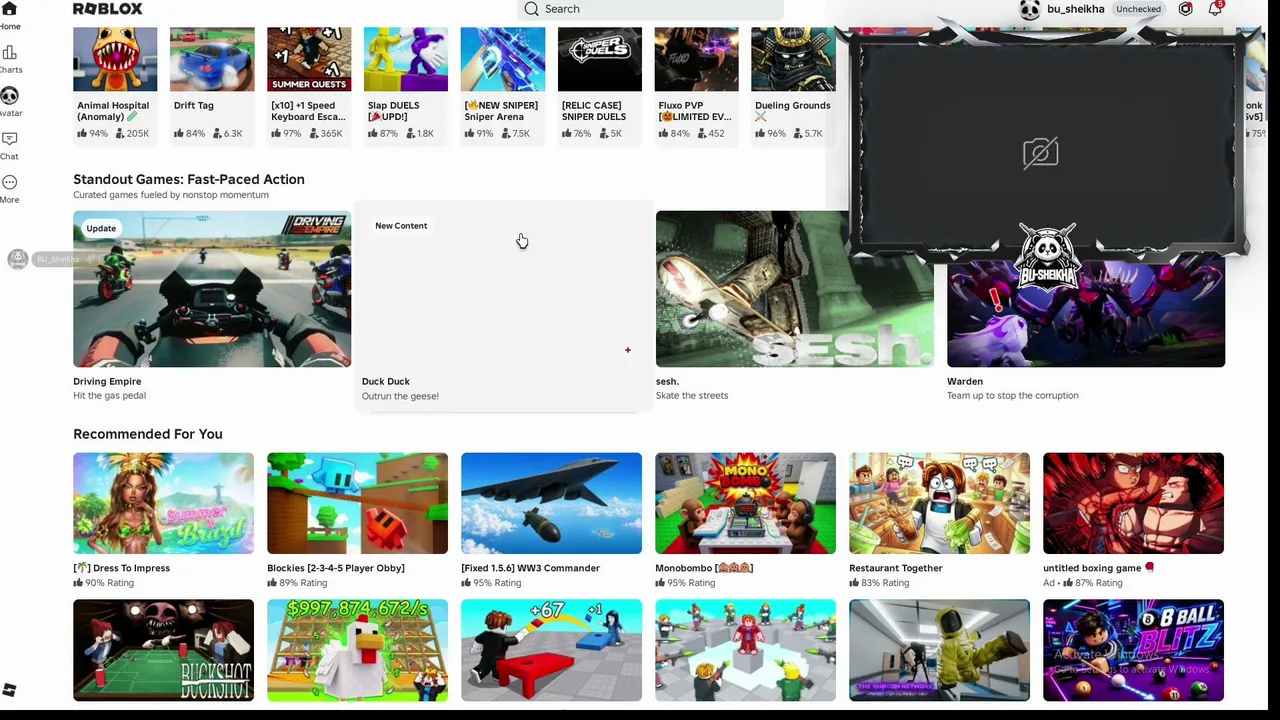
Task: Click the Driving Empire title text
Action: coord(107,381)
